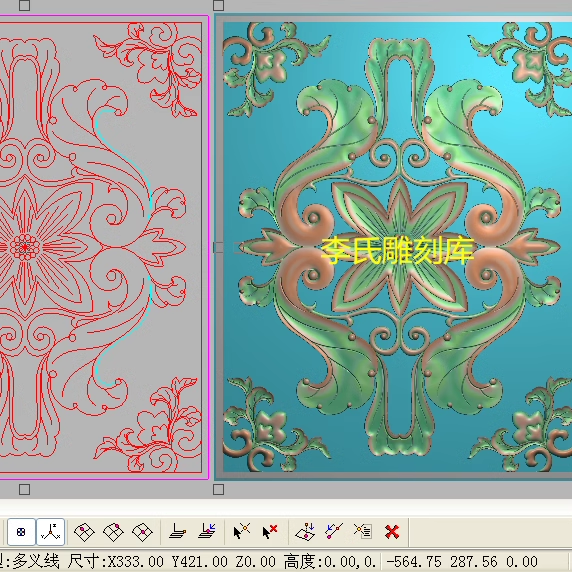Click the project-point-onto-plane icon with down arrow
Viewport: 572px width, 572px height.
coord(305,532)
